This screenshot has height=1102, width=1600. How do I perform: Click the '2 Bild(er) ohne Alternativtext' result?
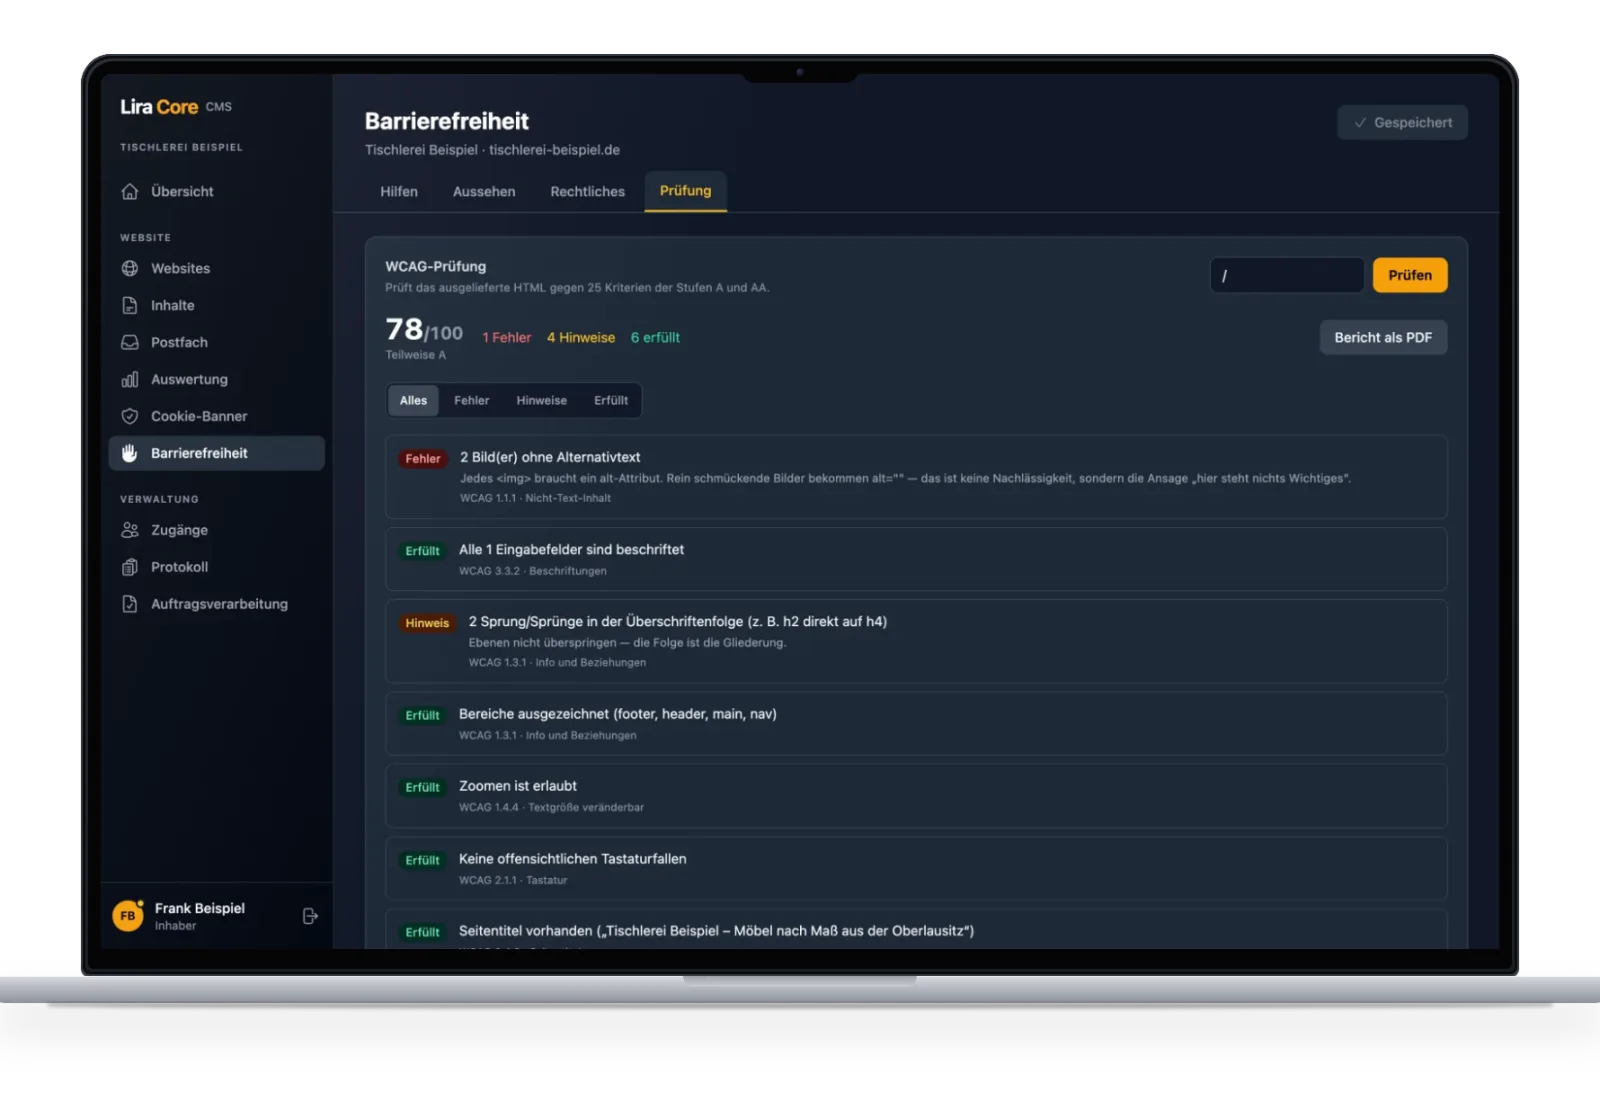pyautogui.click(x=916, y=476)
